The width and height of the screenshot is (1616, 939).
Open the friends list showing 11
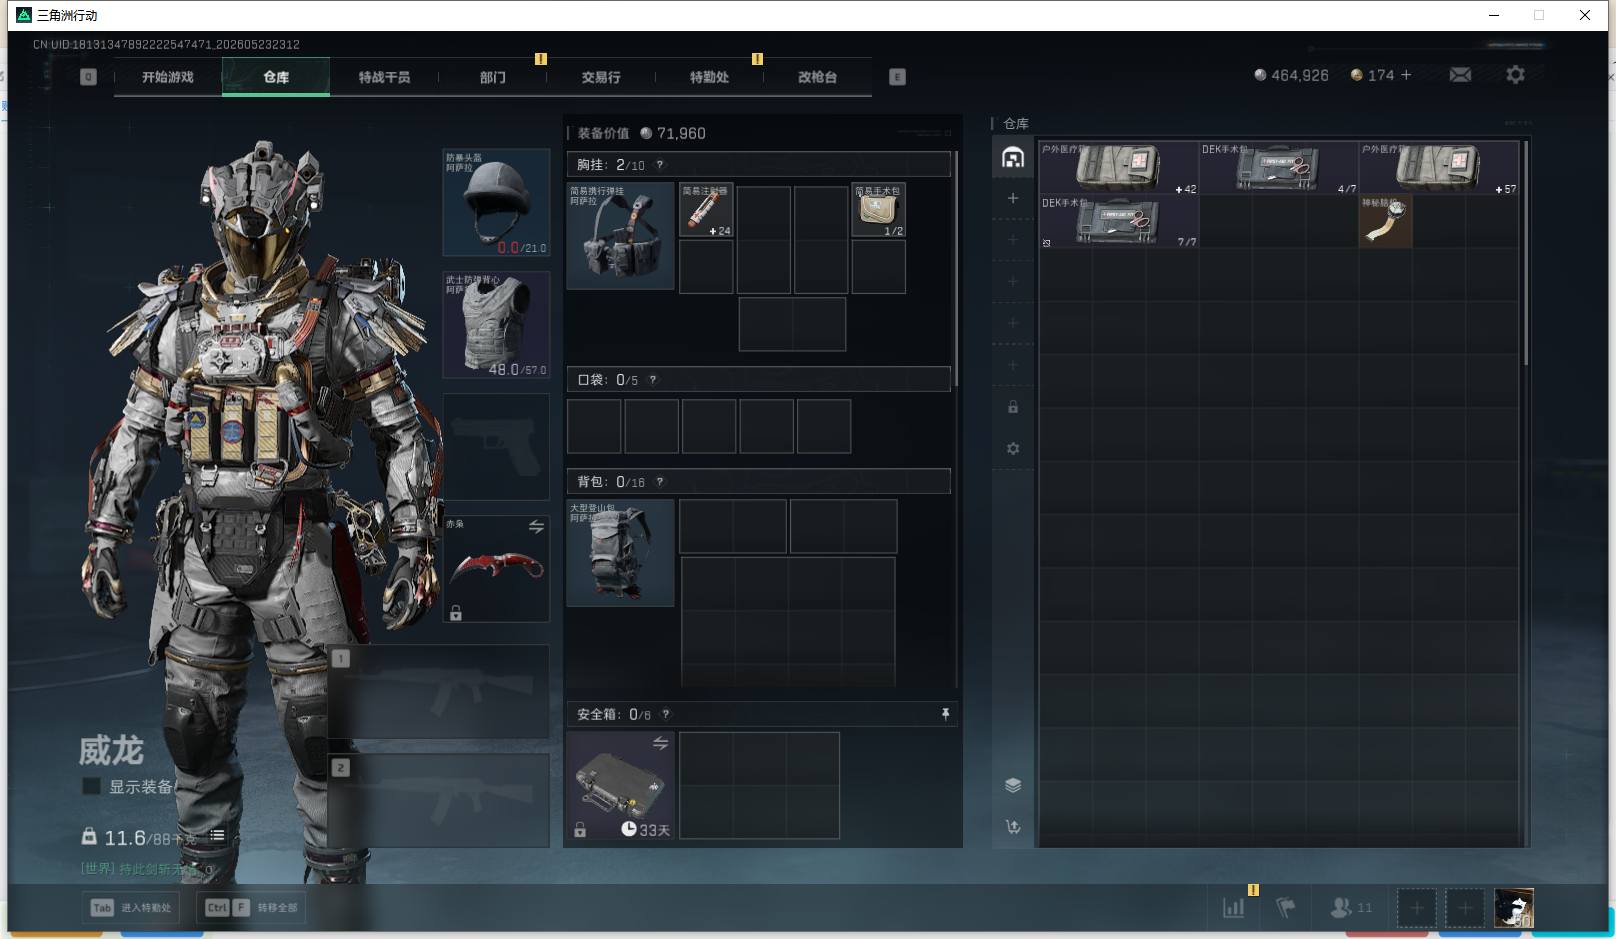tap(1351, 908)
